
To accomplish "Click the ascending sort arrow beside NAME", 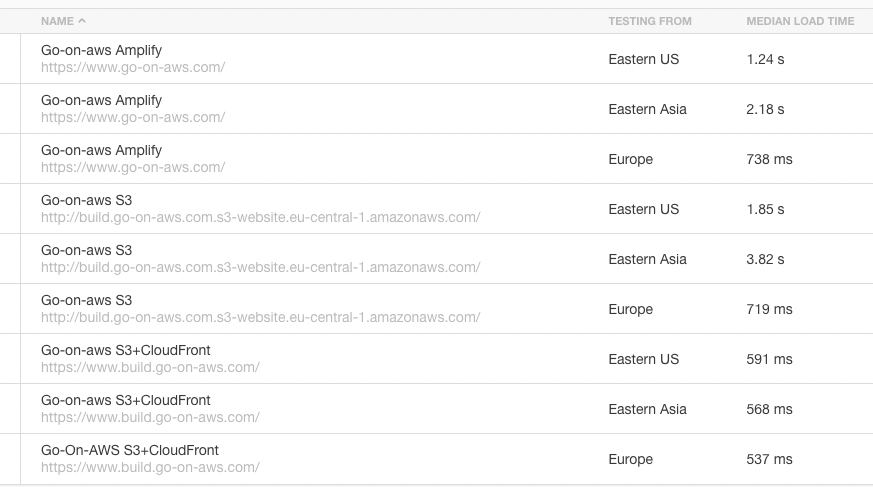I will (82, 21).
